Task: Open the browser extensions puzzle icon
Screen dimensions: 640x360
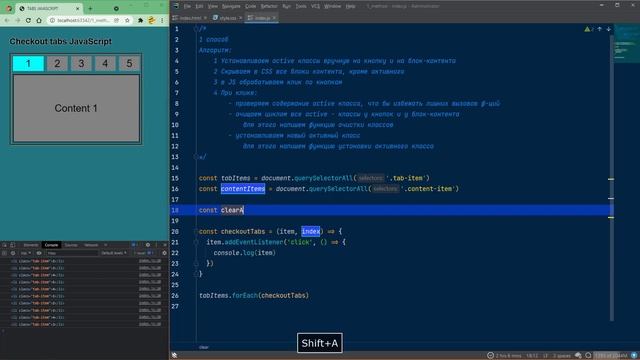Action: coord(140,20)
